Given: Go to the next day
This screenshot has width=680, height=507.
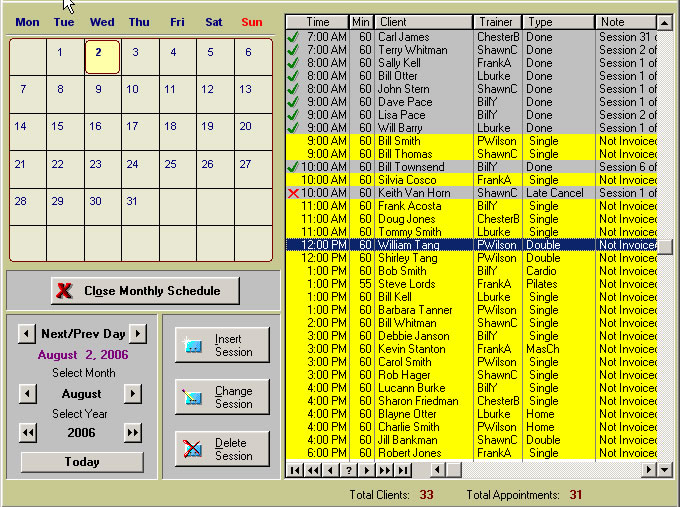Looking at the screenshot, I should point(137,333).
